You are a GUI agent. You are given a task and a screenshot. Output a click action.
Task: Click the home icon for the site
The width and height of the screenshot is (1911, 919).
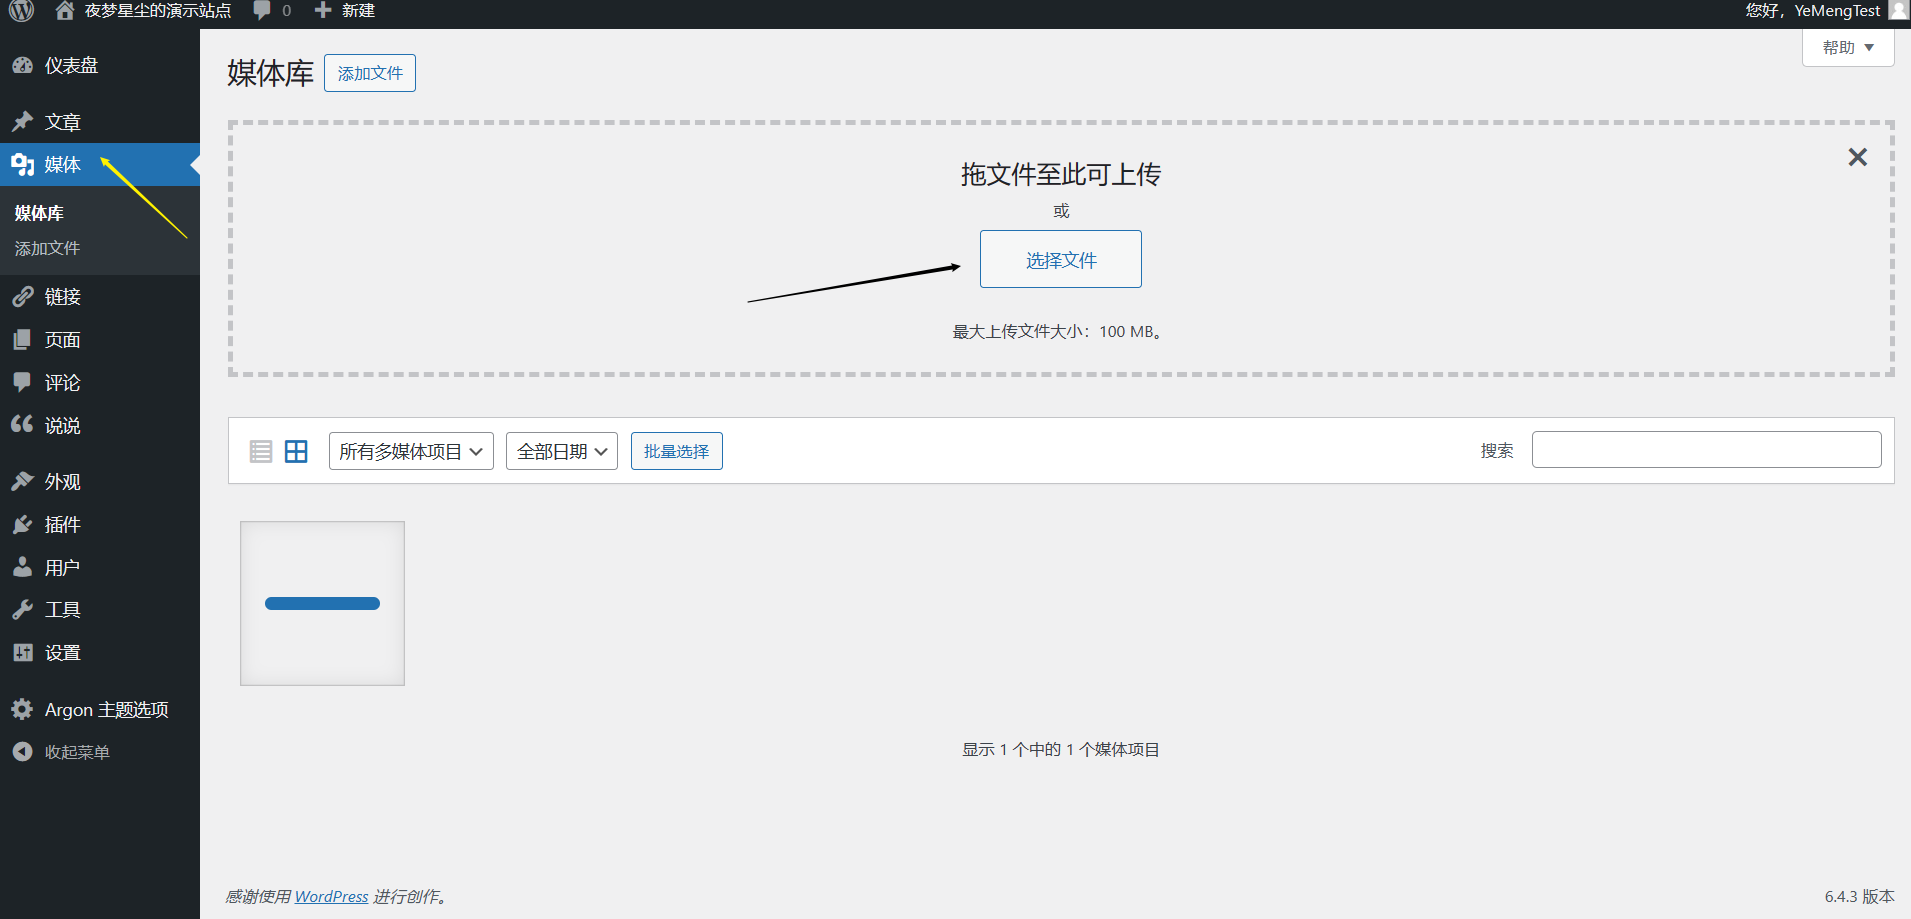pos(65,11)
